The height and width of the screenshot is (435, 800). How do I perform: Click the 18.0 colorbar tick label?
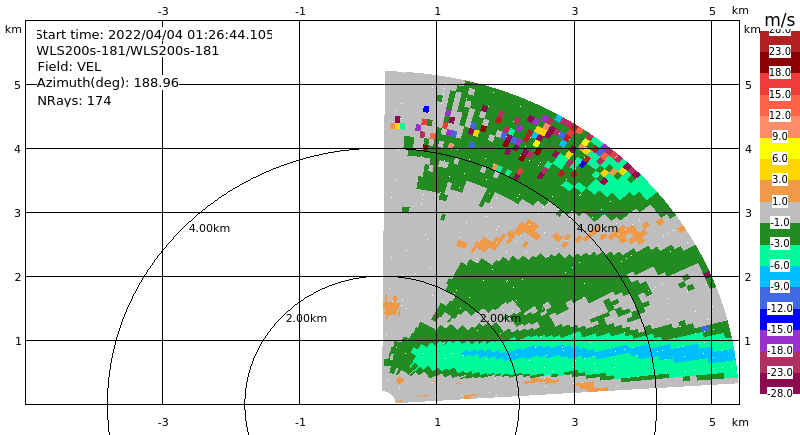click(780, 72)
